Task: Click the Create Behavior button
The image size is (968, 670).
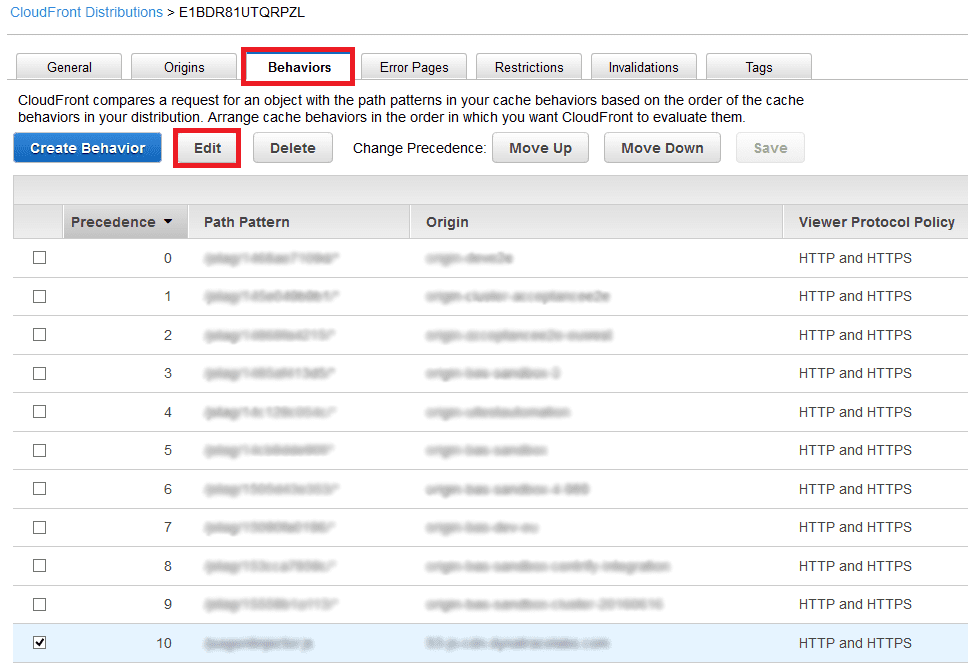Action: click(88, 148)
